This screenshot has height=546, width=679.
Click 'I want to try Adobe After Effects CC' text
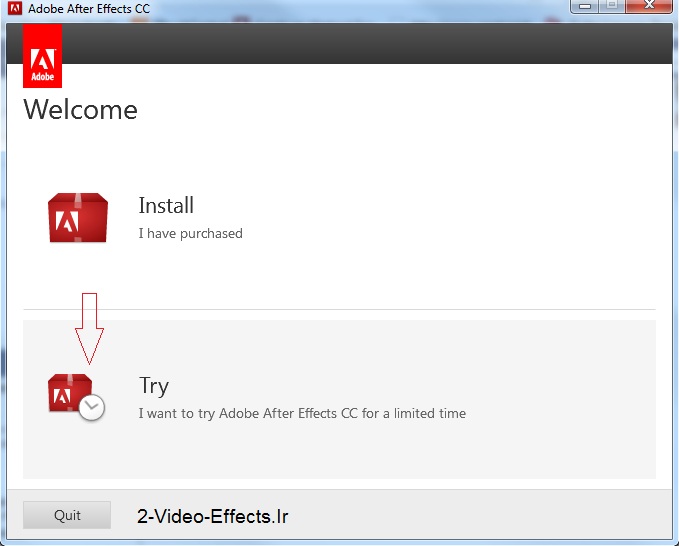click(x=248, y=414)
